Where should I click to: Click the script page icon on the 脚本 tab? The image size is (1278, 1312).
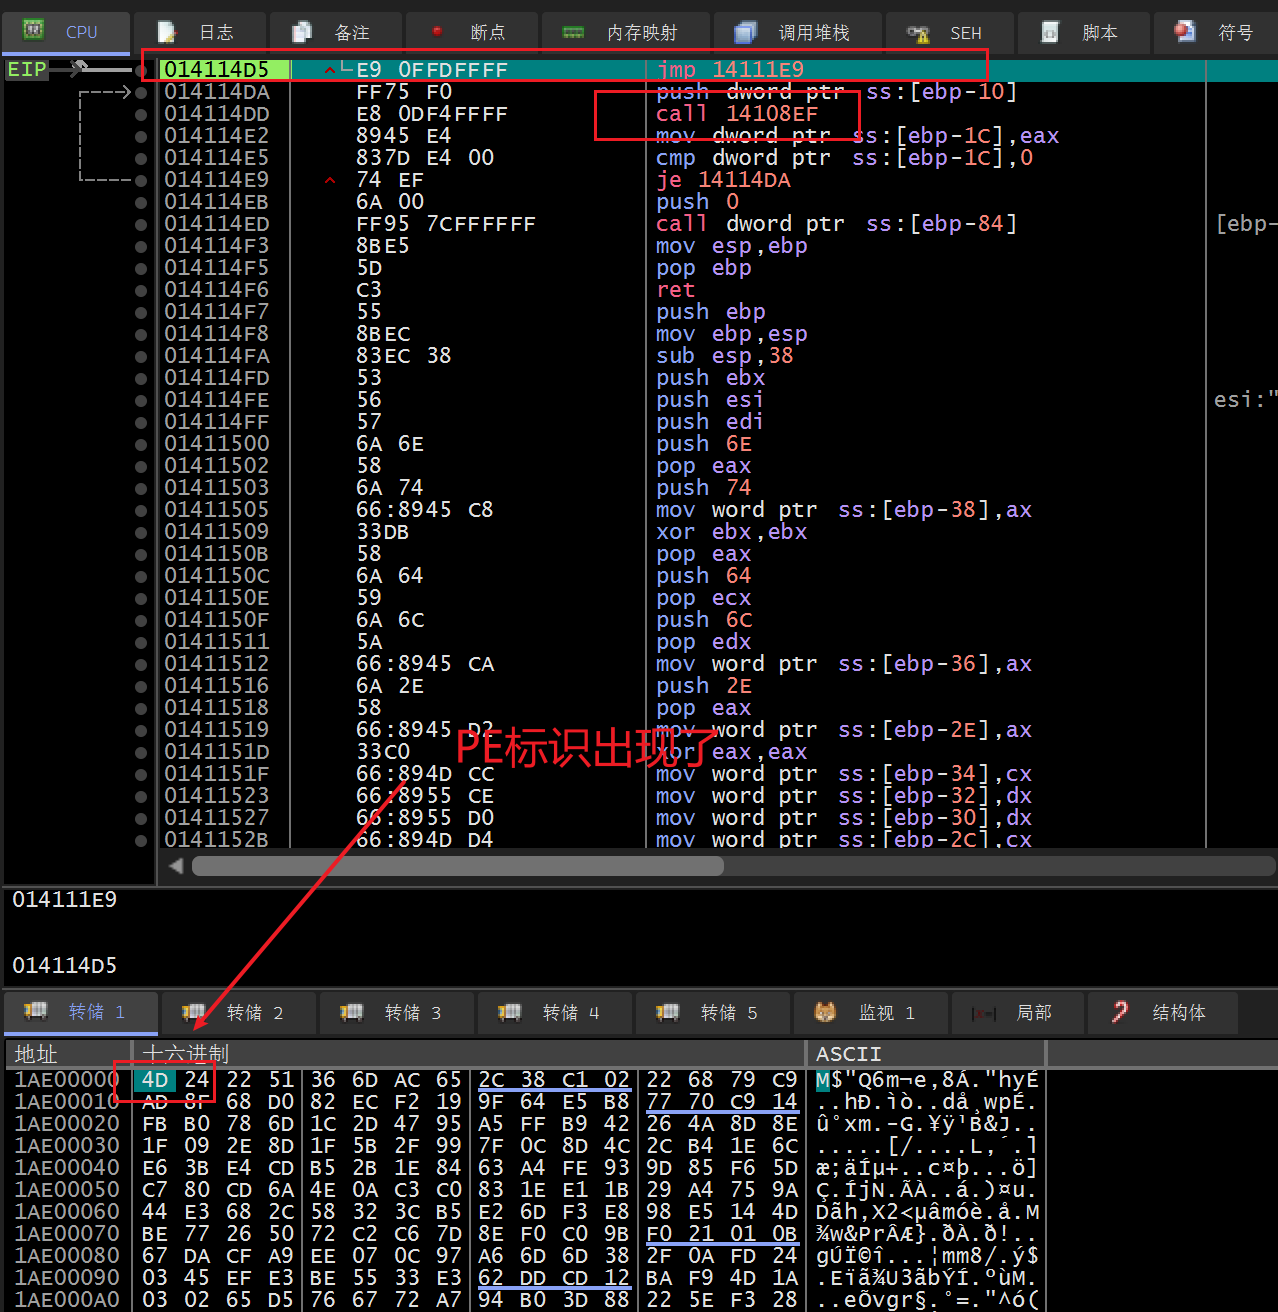[1050, 32]
